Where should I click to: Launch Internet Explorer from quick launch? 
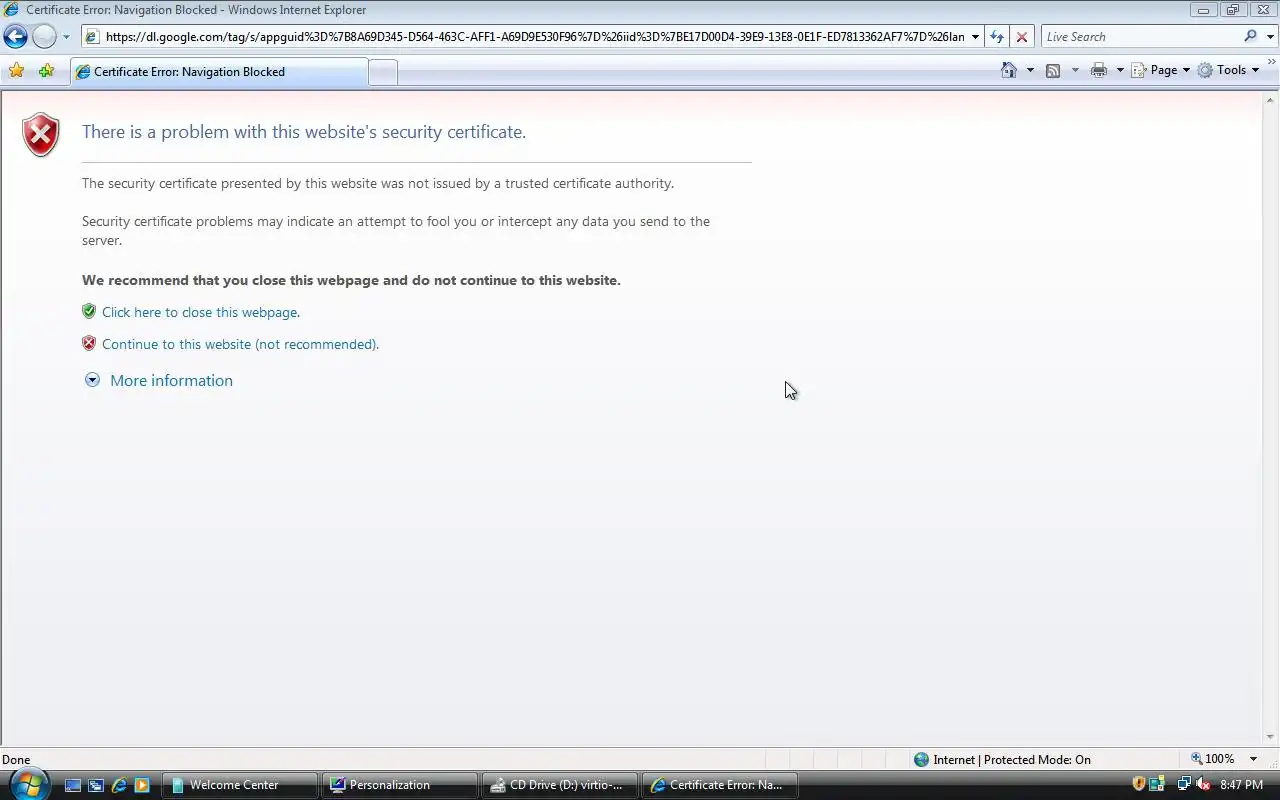(x=119, y=785)
